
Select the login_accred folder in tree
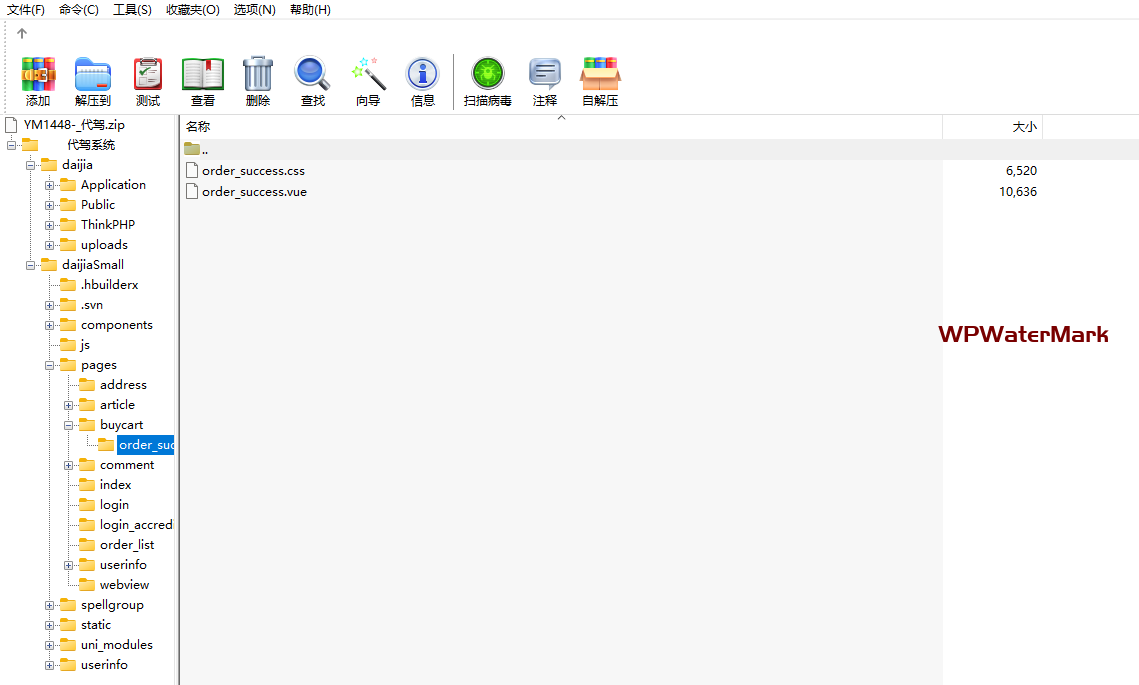click(136, 525)
